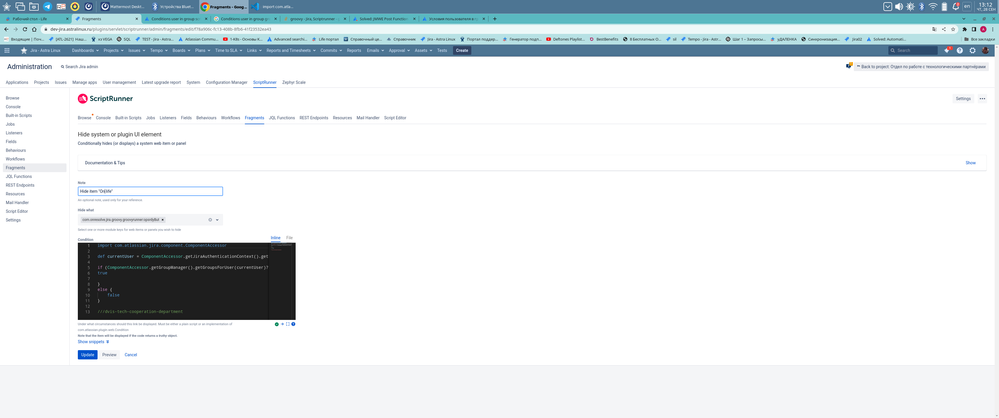Open the Tempo dropdown menu
The height and width of the screenshot is (418, 999).
(157, 50)
